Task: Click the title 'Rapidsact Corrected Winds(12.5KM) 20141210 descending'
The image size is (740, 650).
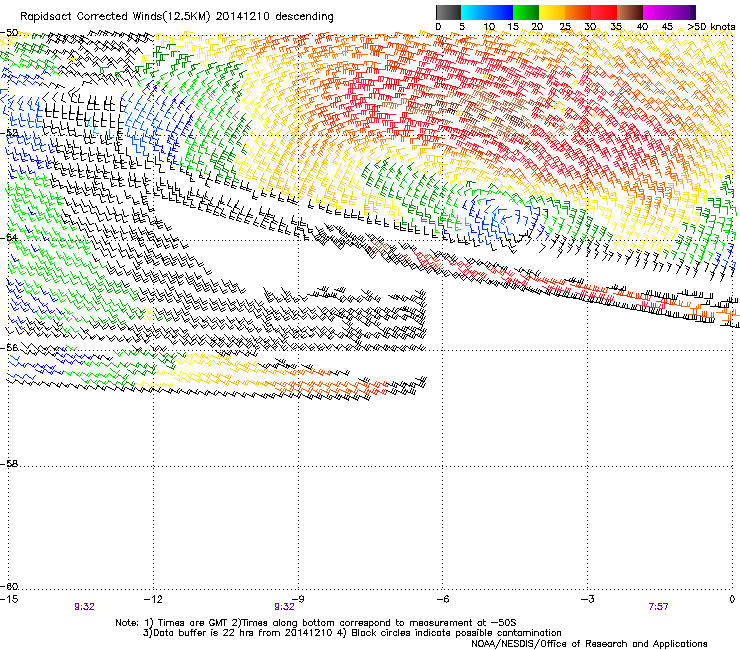Action: [x=177, y=17]
